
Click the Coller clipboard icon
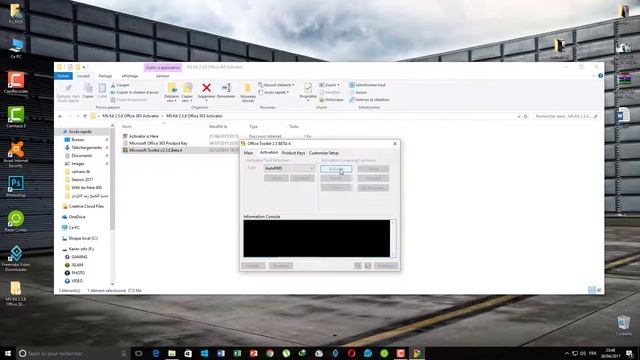tap(102, 88)
